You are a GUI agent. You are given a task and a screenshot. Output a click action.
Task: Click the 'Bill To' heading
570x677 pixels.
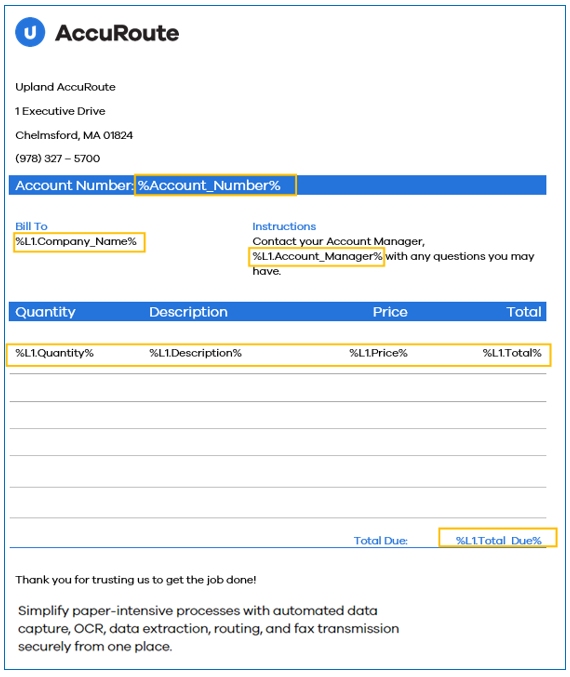pyautogui.click(x=31, y=226)
